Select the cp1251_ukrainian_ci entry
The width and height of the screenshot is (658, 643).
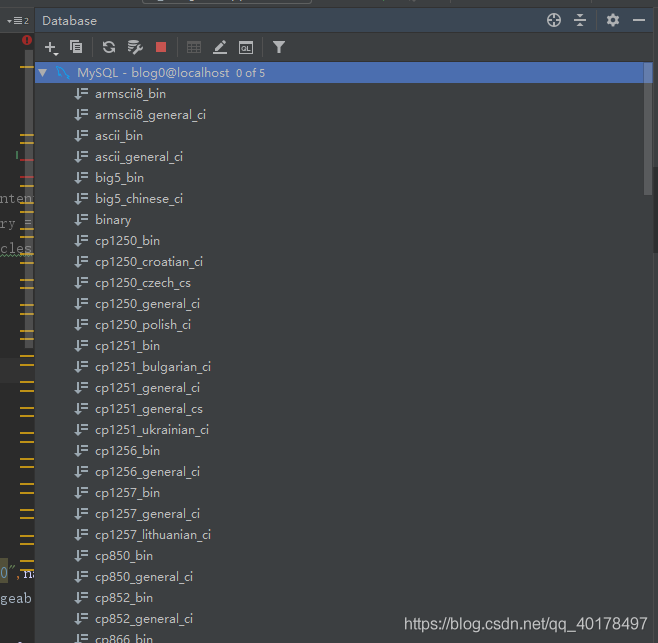click(x=151, y=430)
